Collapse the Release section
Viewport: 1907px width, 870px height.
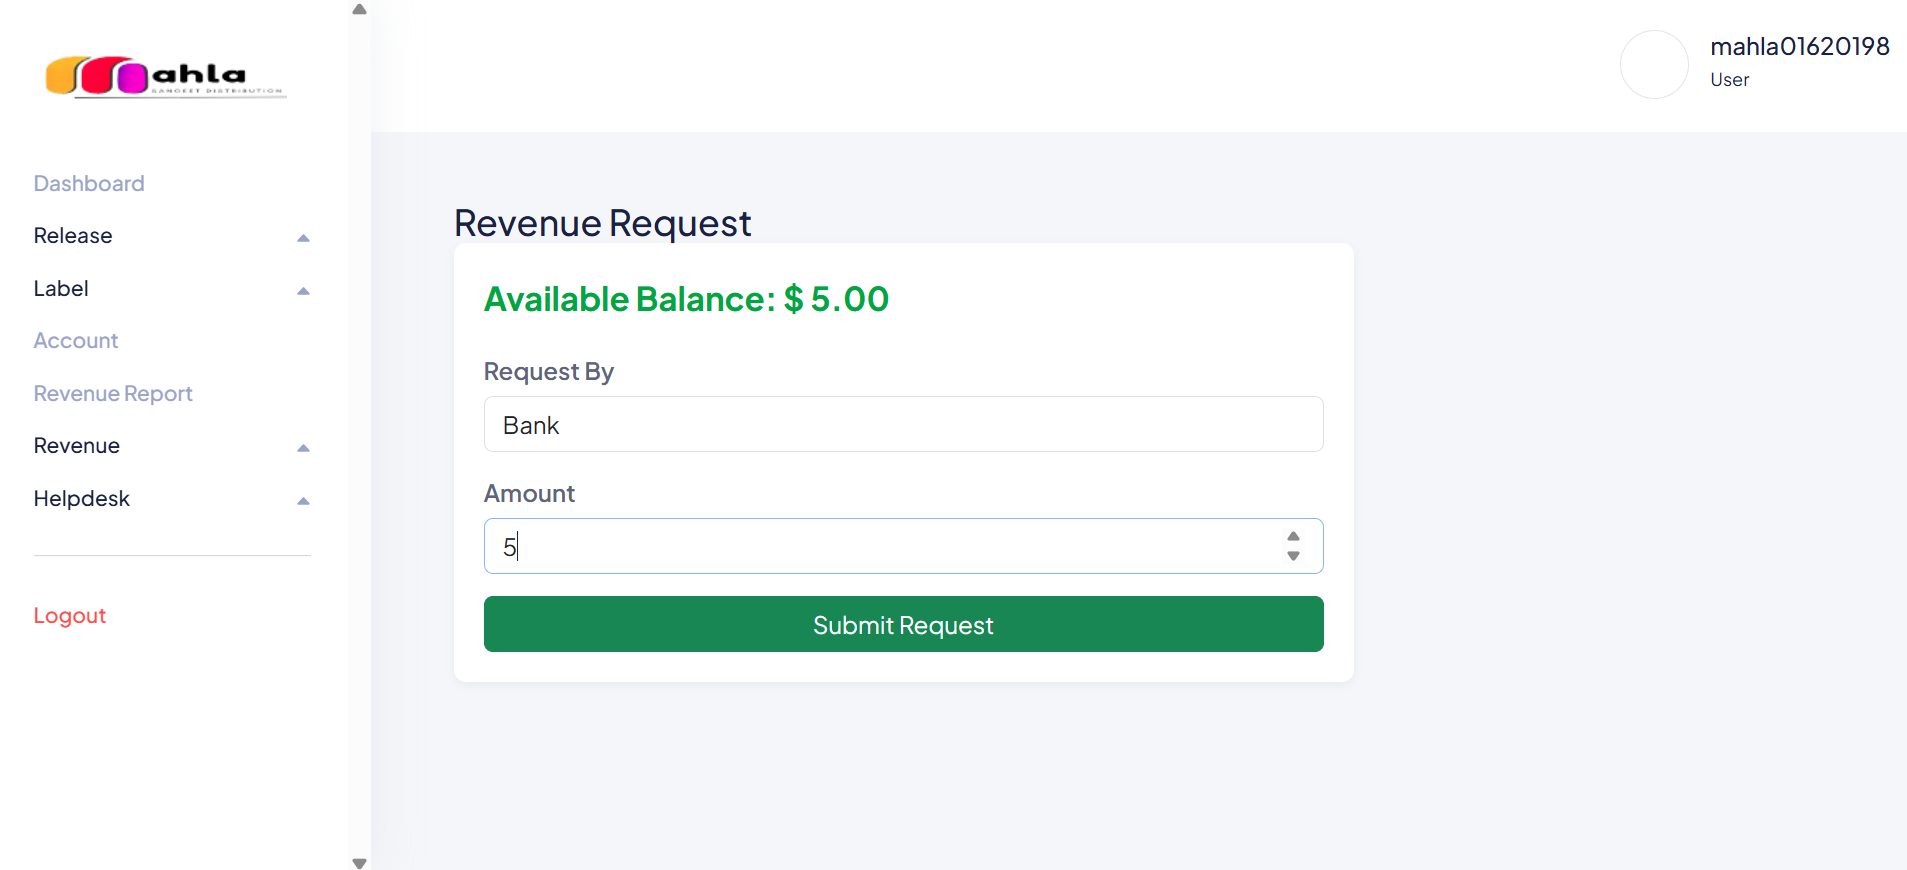[x=303, y=237]
